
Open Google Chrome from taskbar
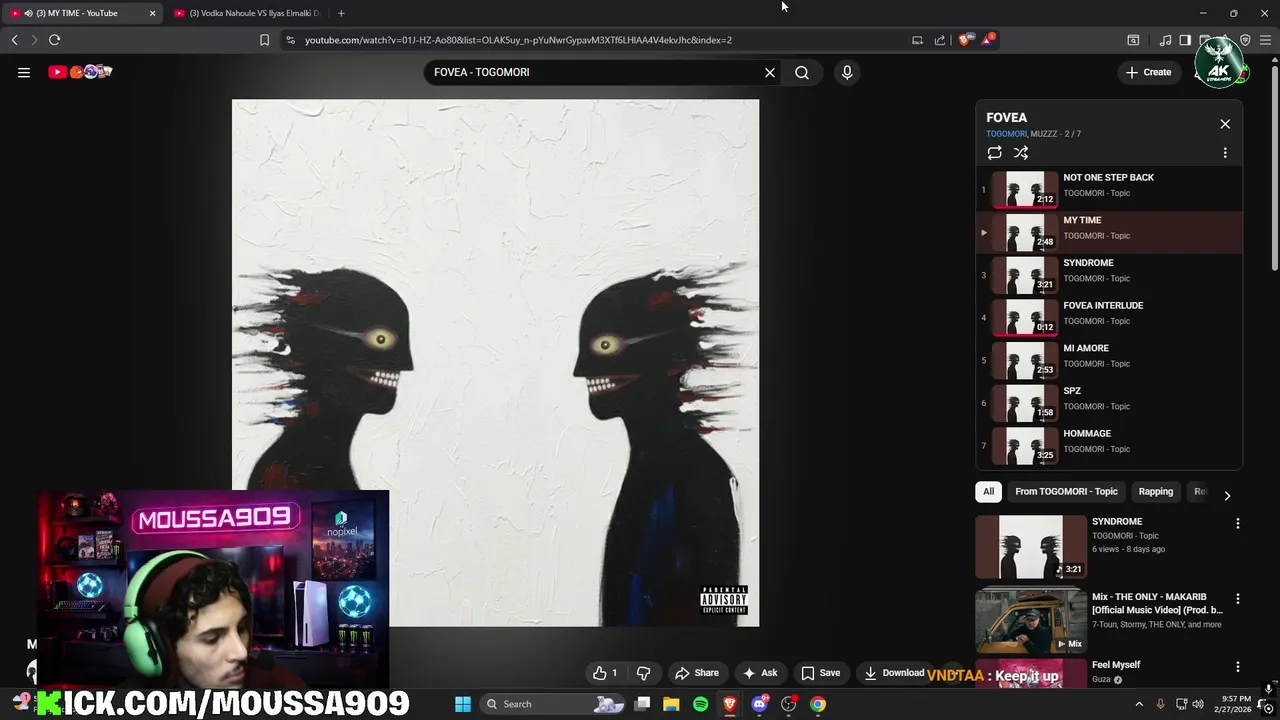point(818,704)
